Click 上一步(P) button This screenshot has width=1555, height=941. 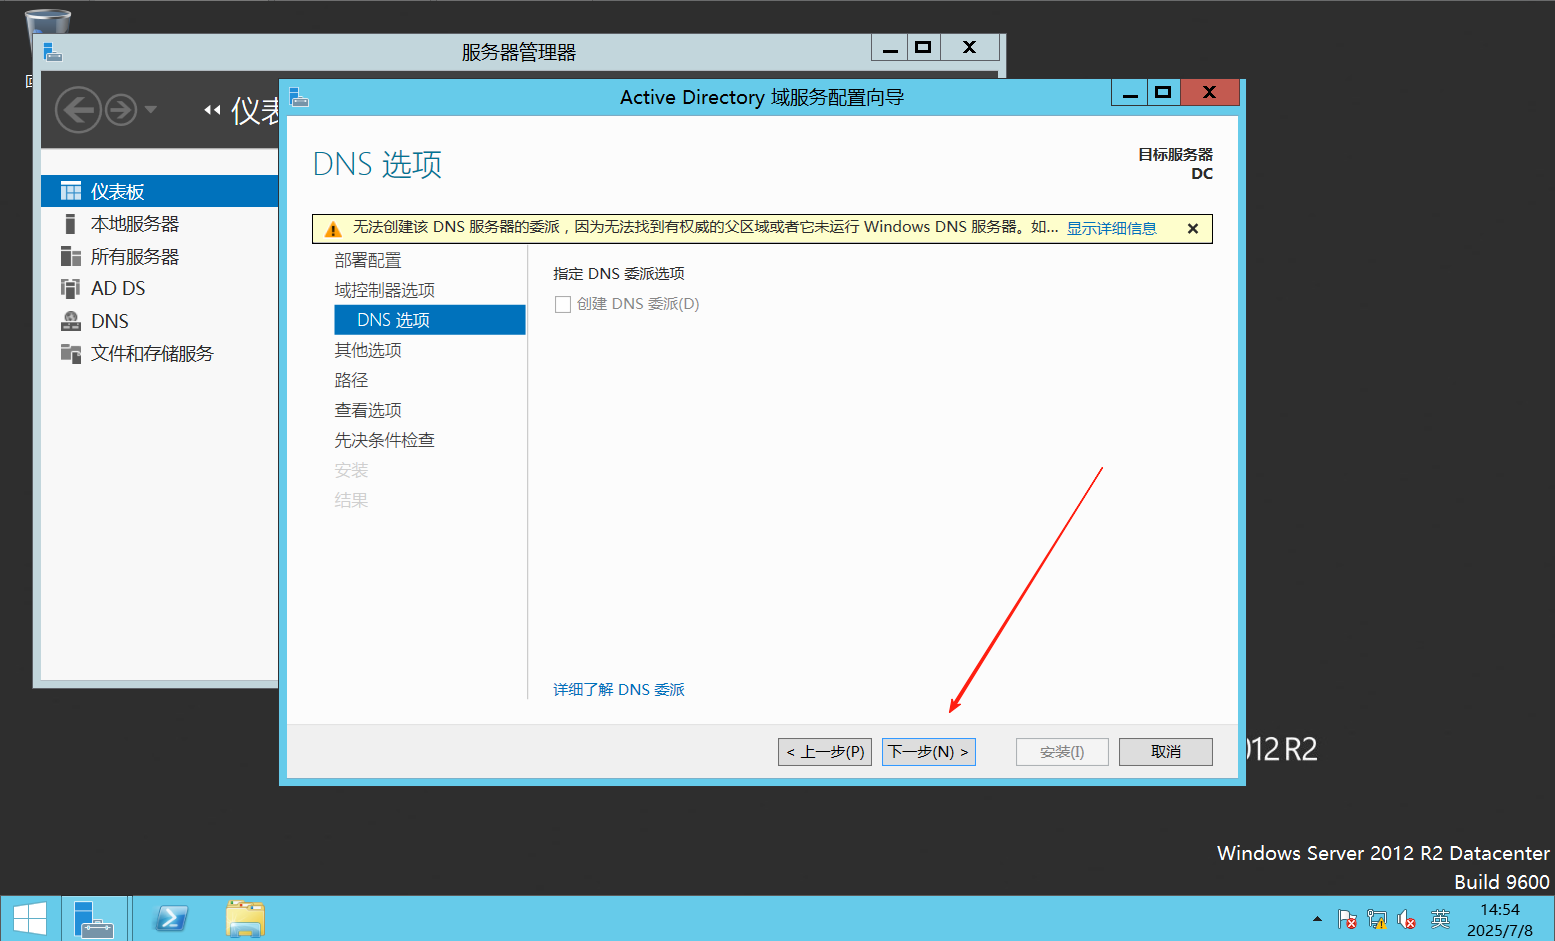point(825,752)
